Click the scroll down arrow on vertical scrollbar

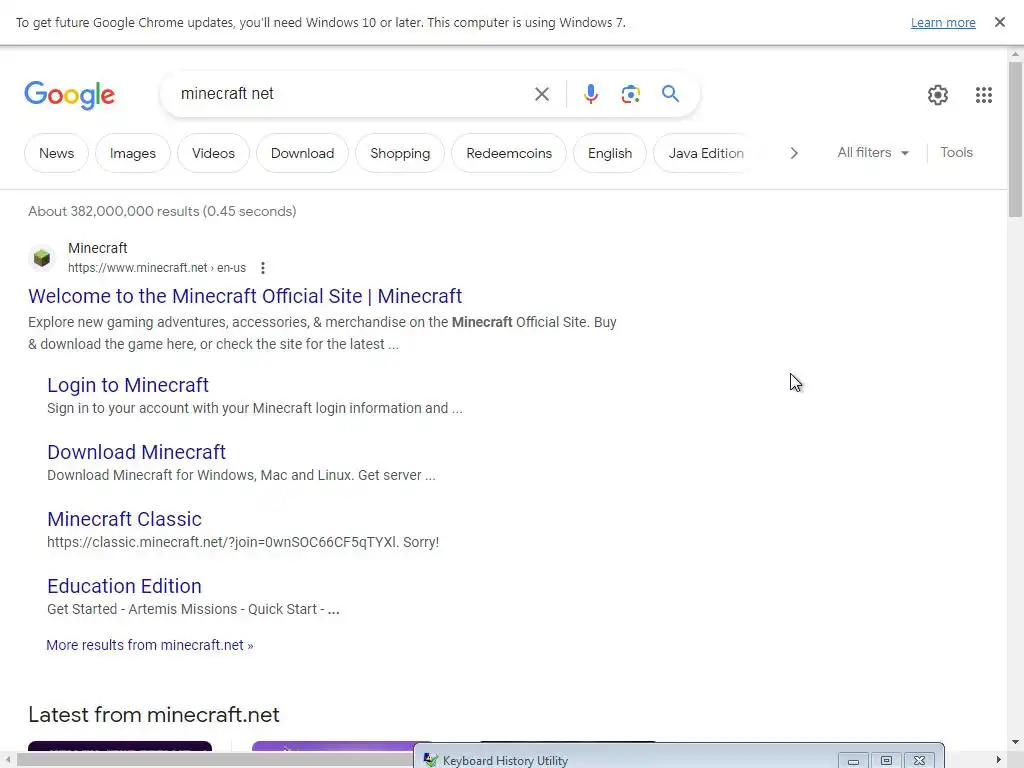tap(1016, 743)
